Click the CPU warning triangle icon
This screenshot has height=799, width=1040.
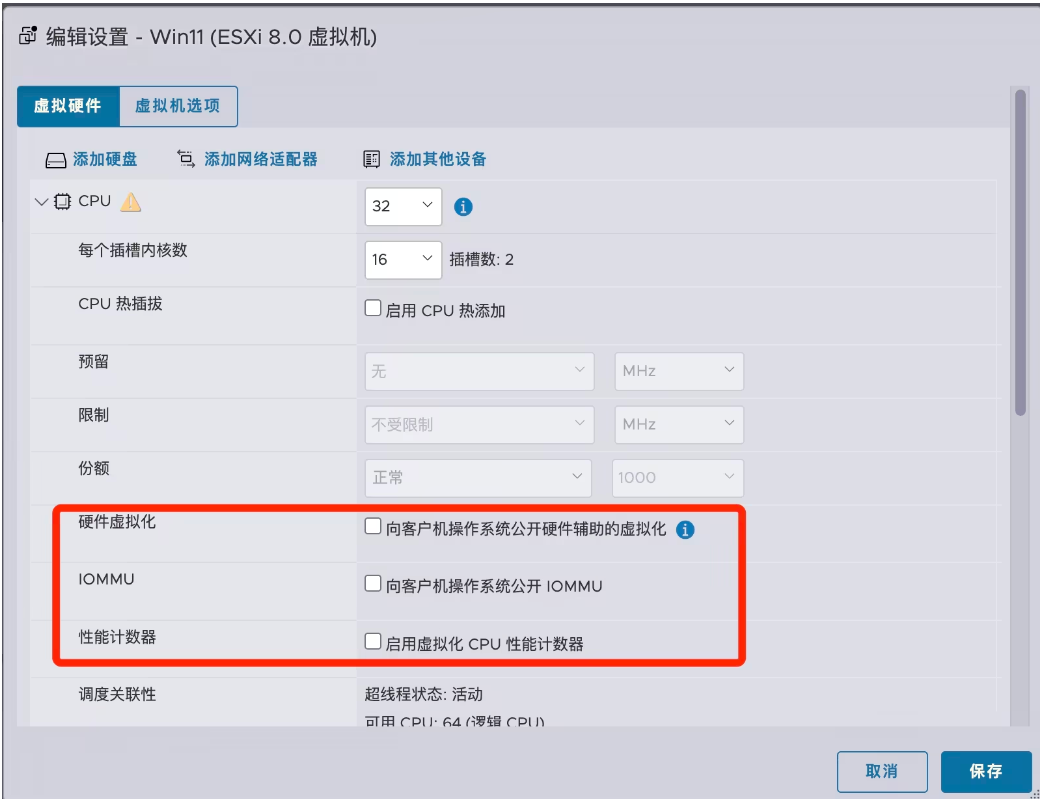[131, 202]
